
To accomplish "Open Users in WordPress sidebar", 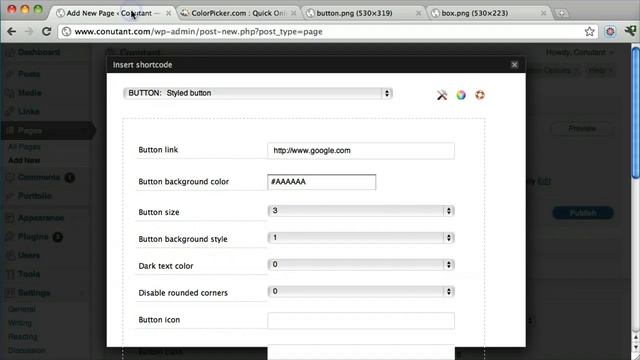I will click(x=29, y=256).
